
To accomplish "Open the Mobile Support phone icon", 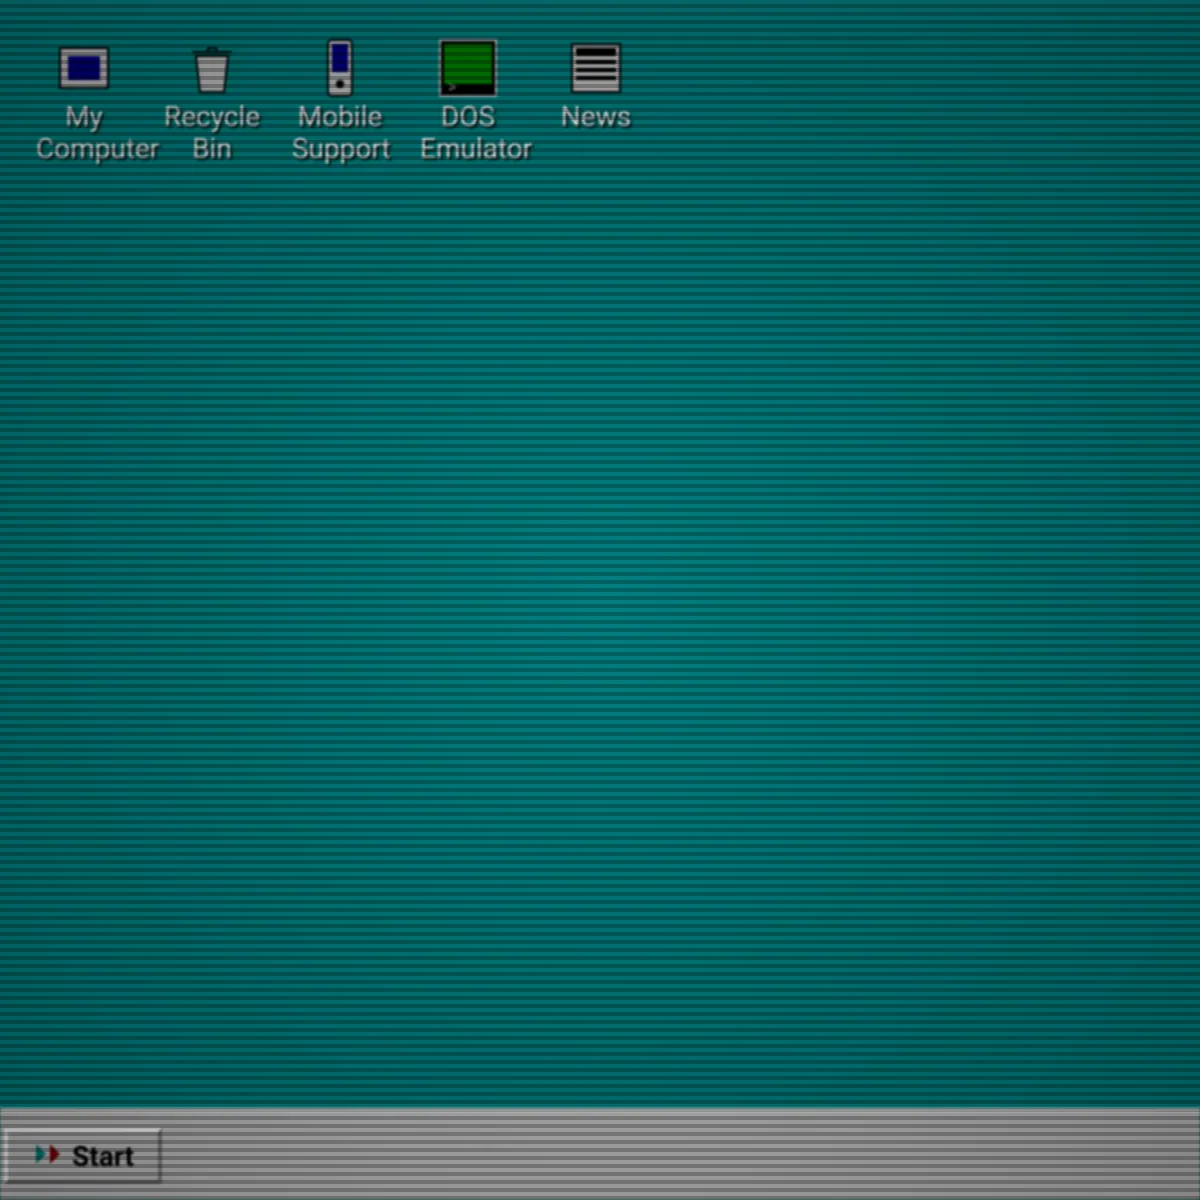I will pos(340,67).
